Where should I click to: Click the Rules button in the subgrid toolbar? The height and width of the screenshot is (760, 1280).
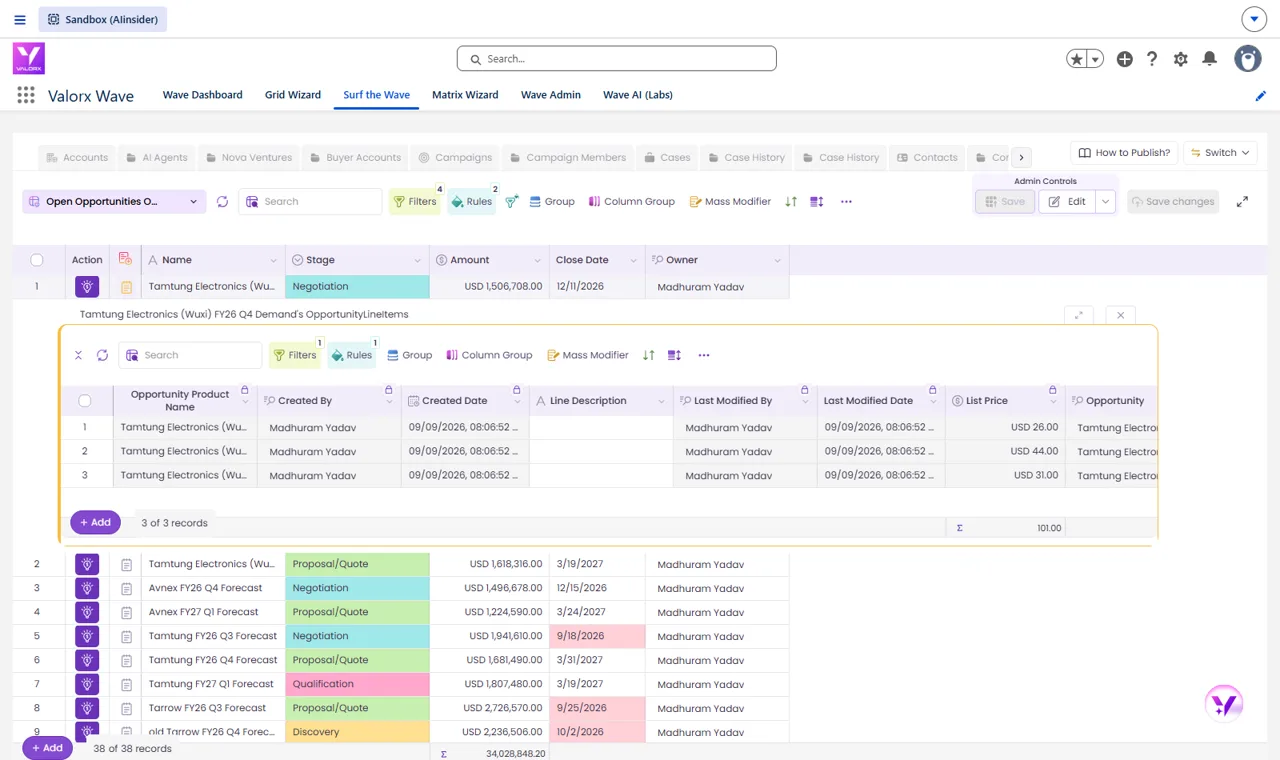click(351, 355)
